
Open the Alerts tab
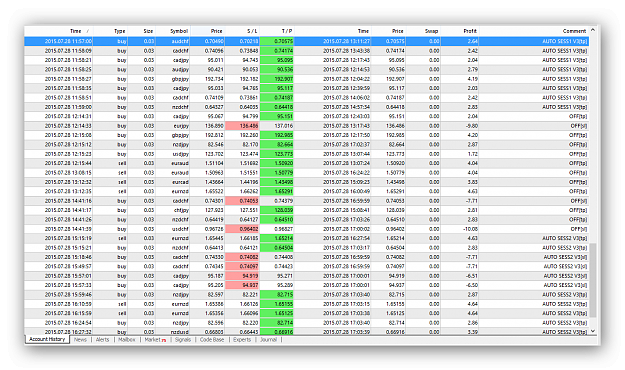pyautogui.click(x=102, y=340)
